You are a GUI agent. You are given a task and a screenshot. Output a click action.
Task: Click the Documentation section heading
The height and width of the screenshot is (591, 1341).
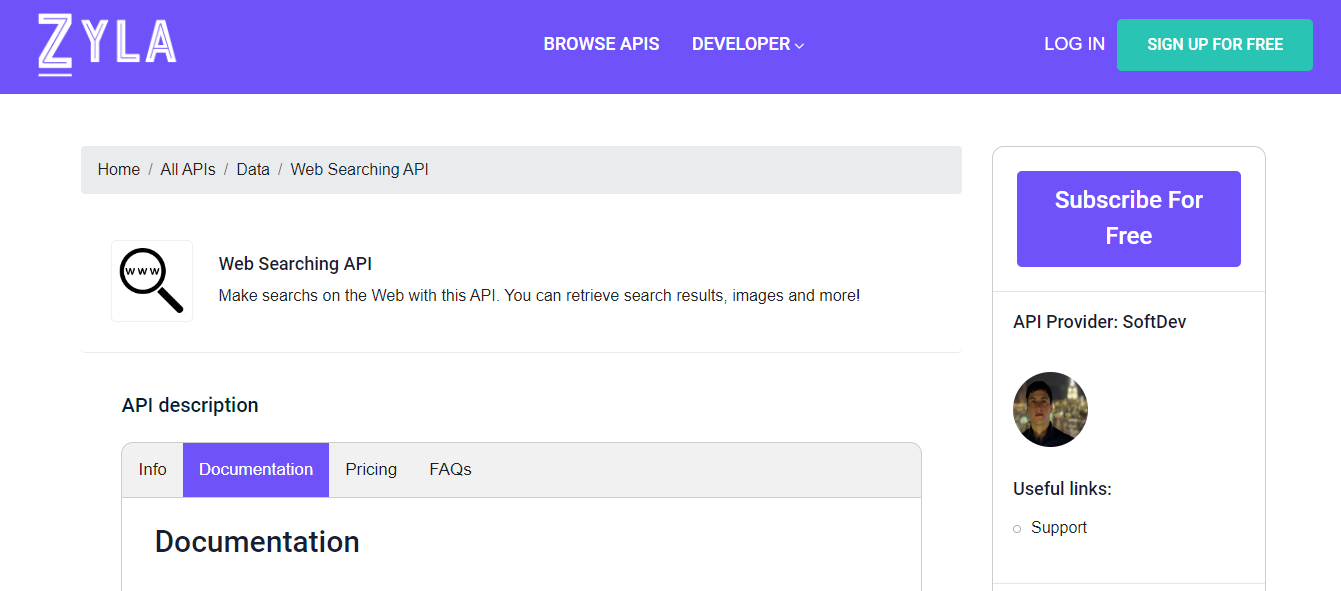[256, 541]
